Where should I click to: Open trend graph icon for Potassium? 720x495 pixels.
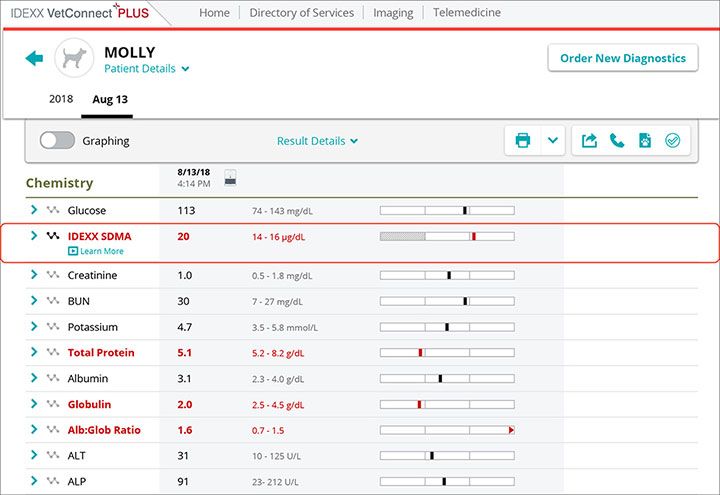[53, 326]
